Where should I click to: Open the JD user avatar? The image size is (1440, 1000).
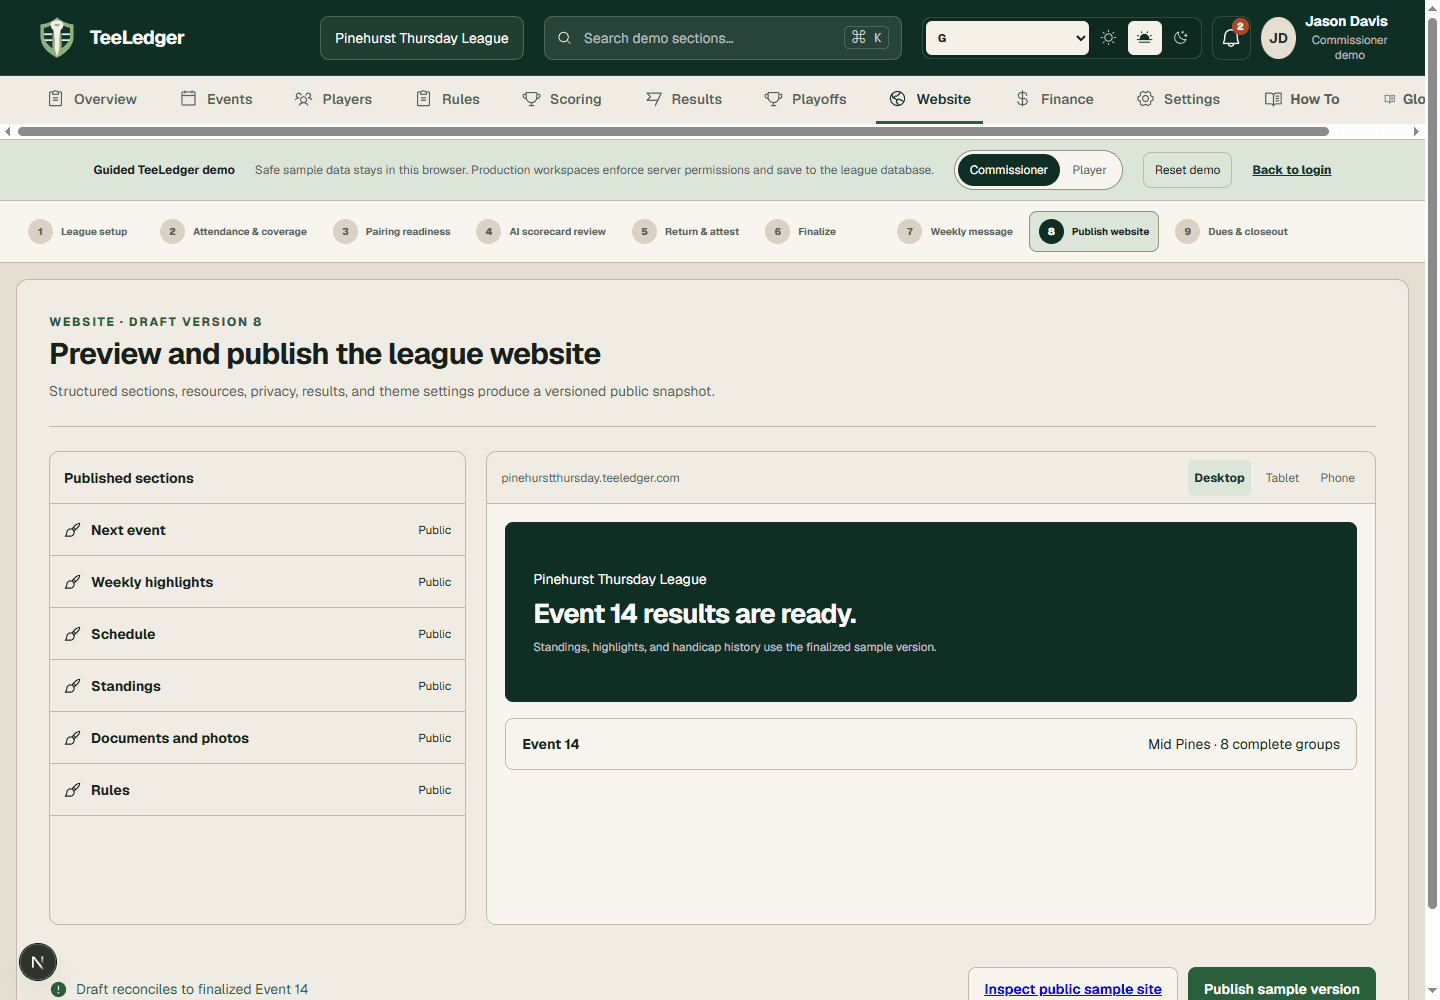click(1278, 38)
